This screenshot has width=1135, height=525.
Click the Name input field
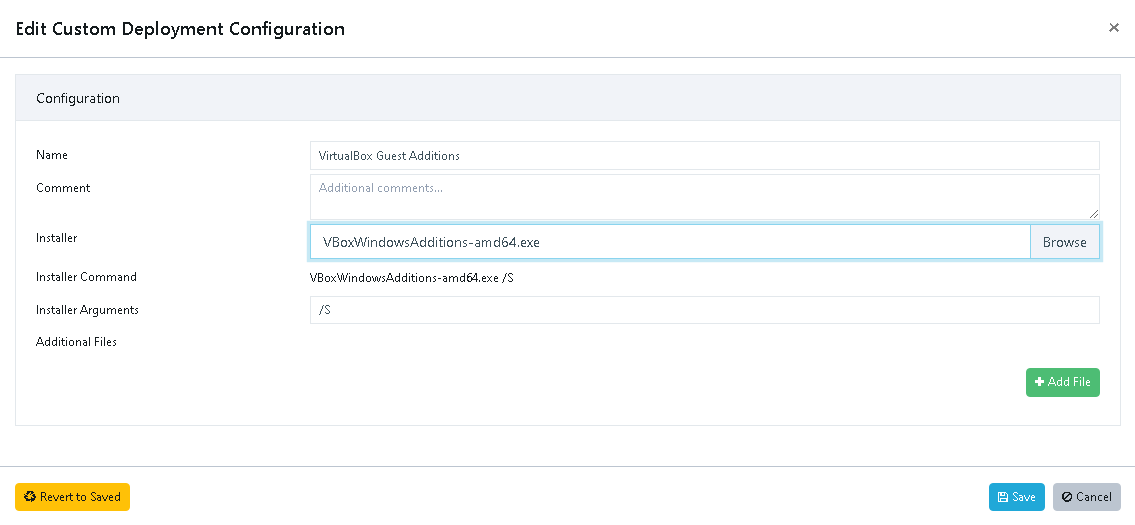pos(704,156)
